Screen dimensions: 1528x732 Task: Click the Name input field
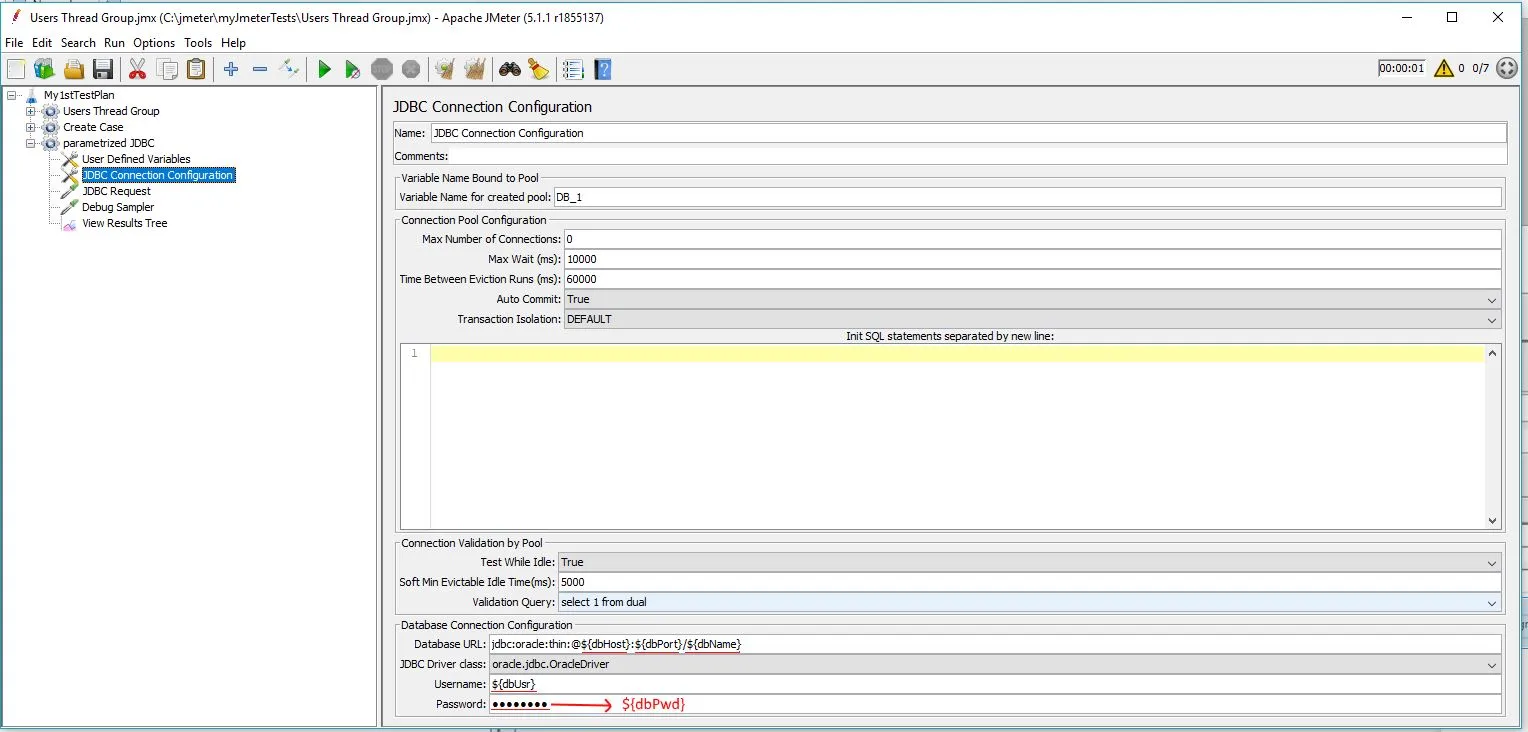pyautogui.click(x=968, y=133)
